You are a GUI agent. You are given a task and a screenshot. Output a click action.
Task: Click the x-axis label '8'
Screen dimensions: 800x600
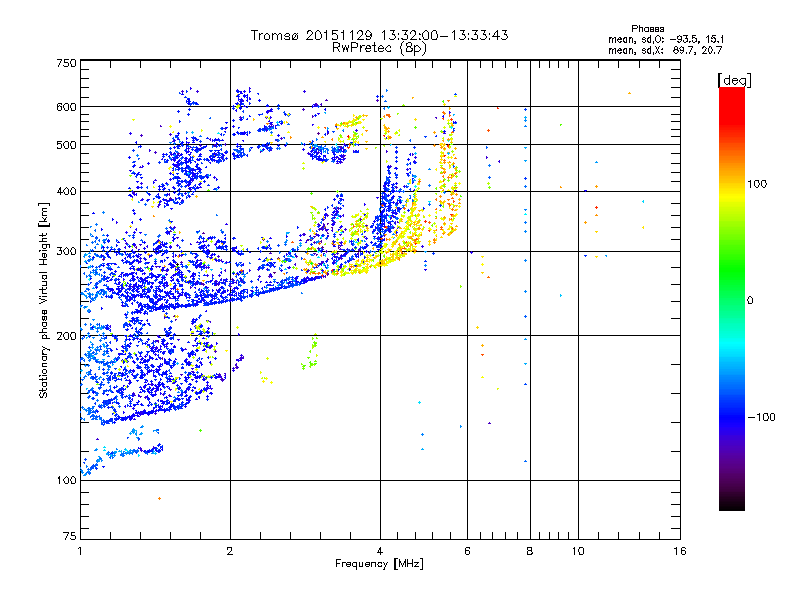click(x=530, y=551)
